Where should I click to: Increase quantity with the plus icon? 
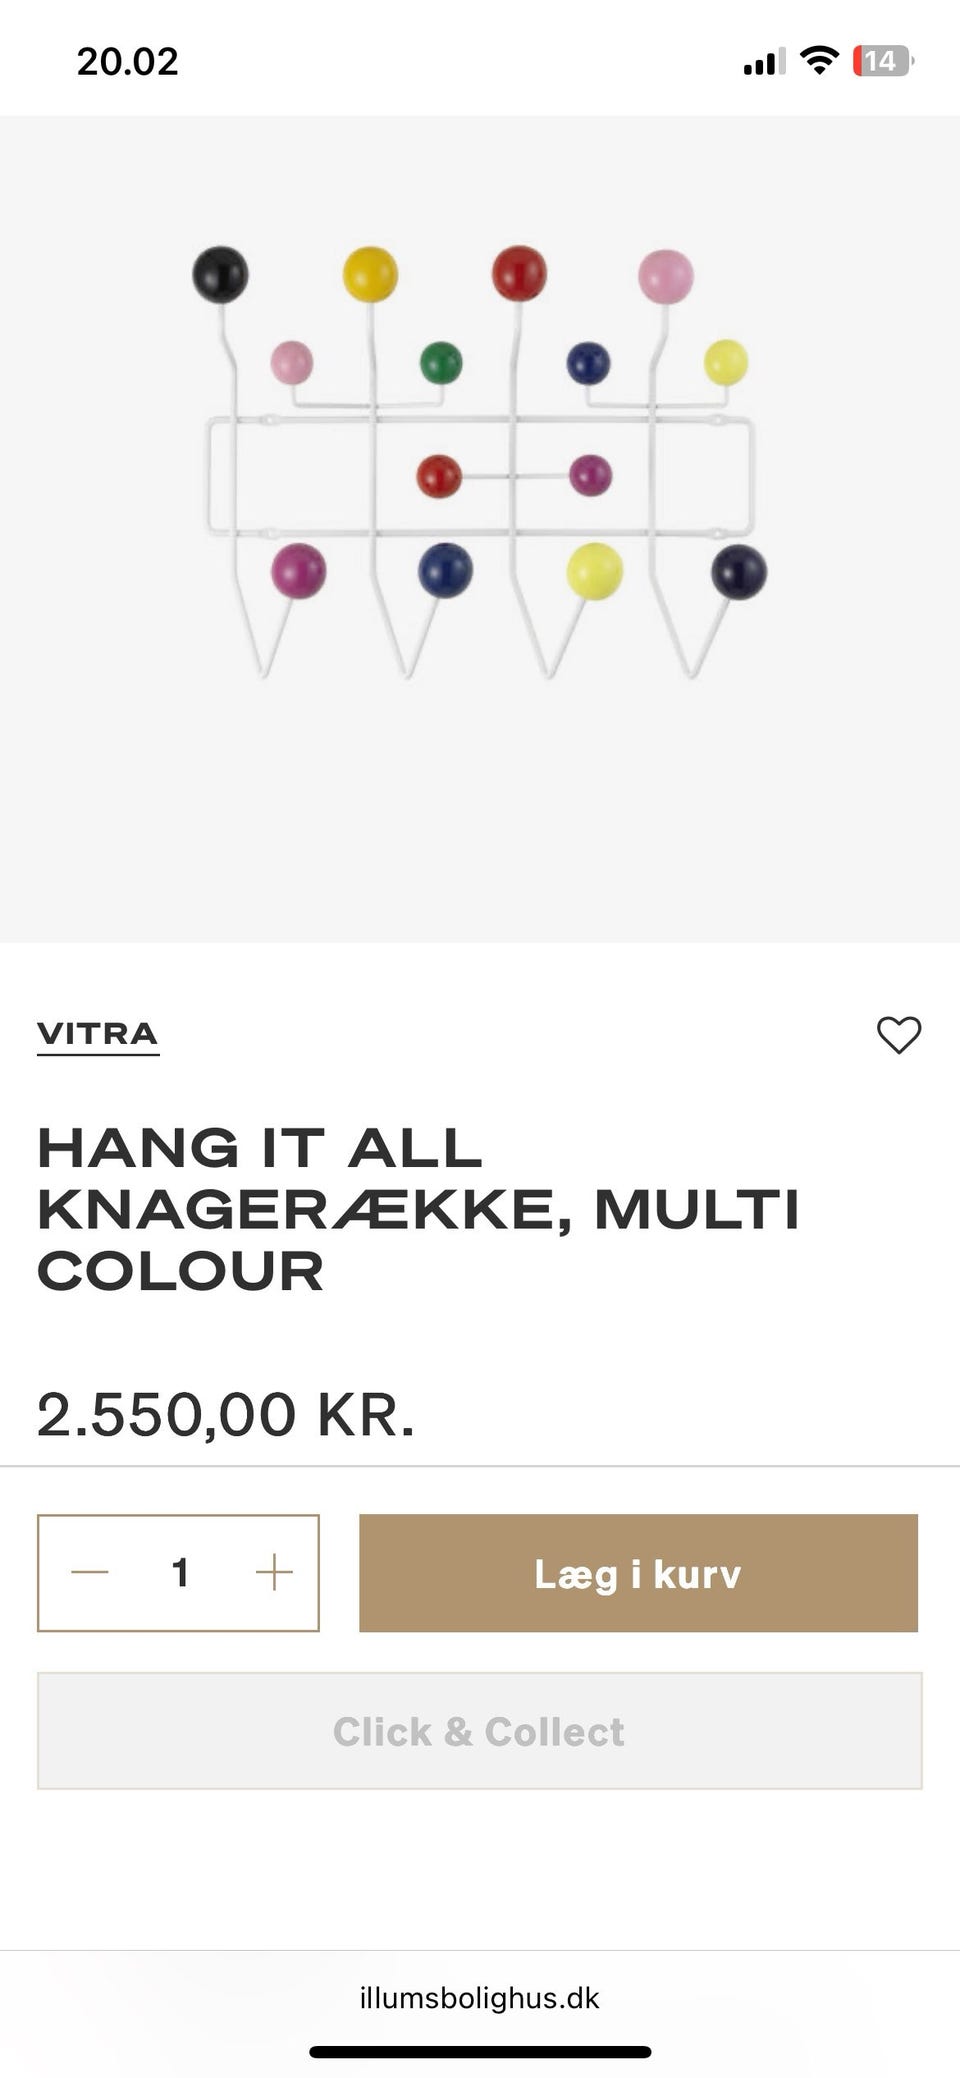(273, 1572)
